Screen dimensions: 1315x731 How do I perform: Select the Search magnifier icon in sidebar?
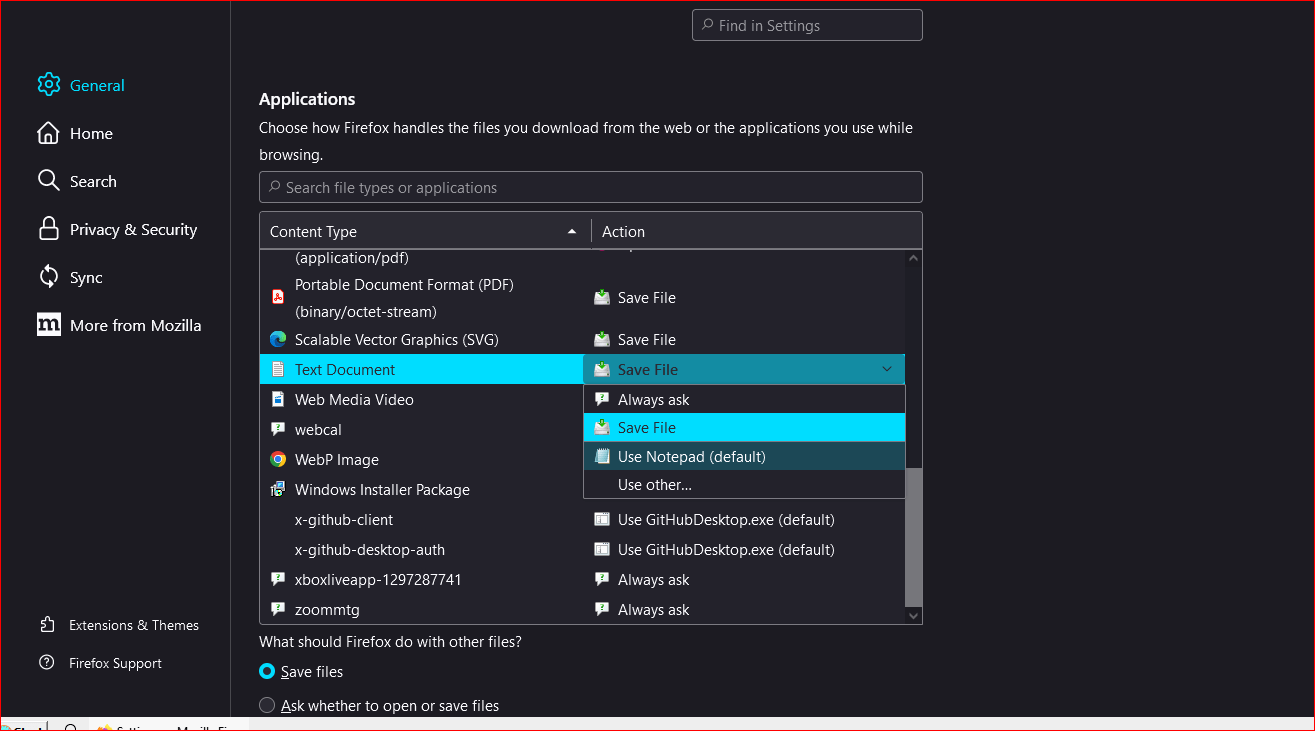[48, 181]
